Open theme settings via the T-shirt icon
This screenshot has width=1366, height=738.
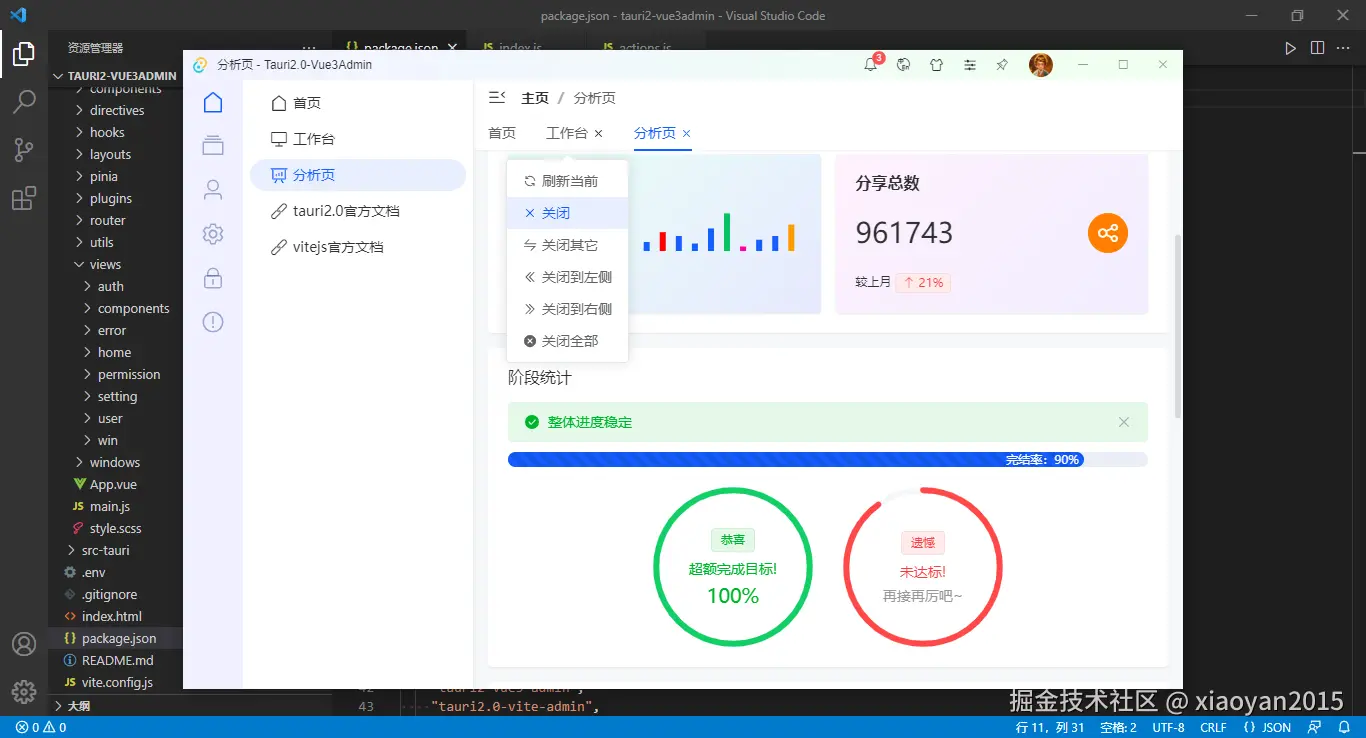pyautogui.click(x=936, y=64)
